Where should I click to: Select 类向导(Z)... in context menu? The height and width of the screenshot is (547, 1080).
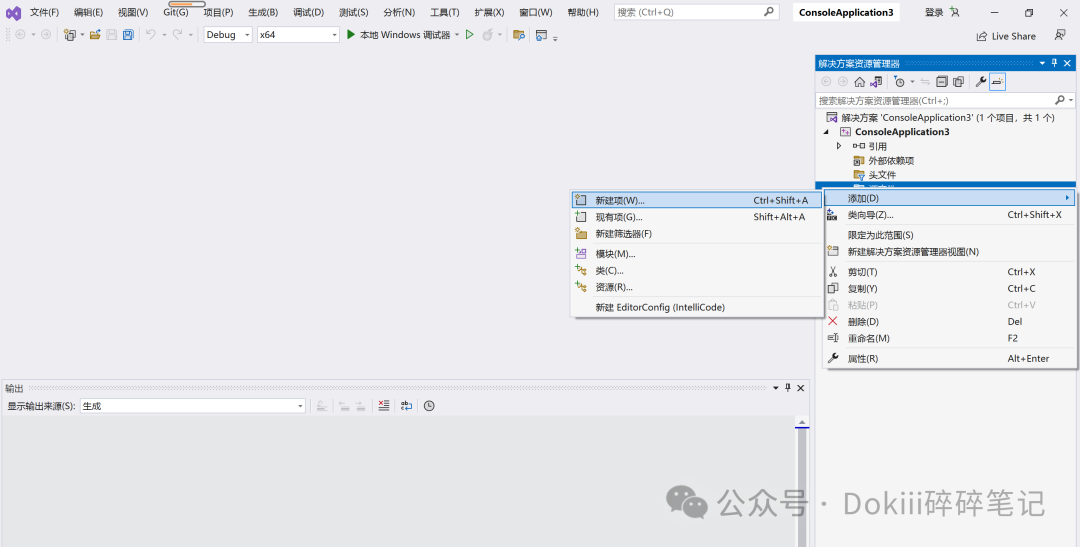tap(949, 215)
